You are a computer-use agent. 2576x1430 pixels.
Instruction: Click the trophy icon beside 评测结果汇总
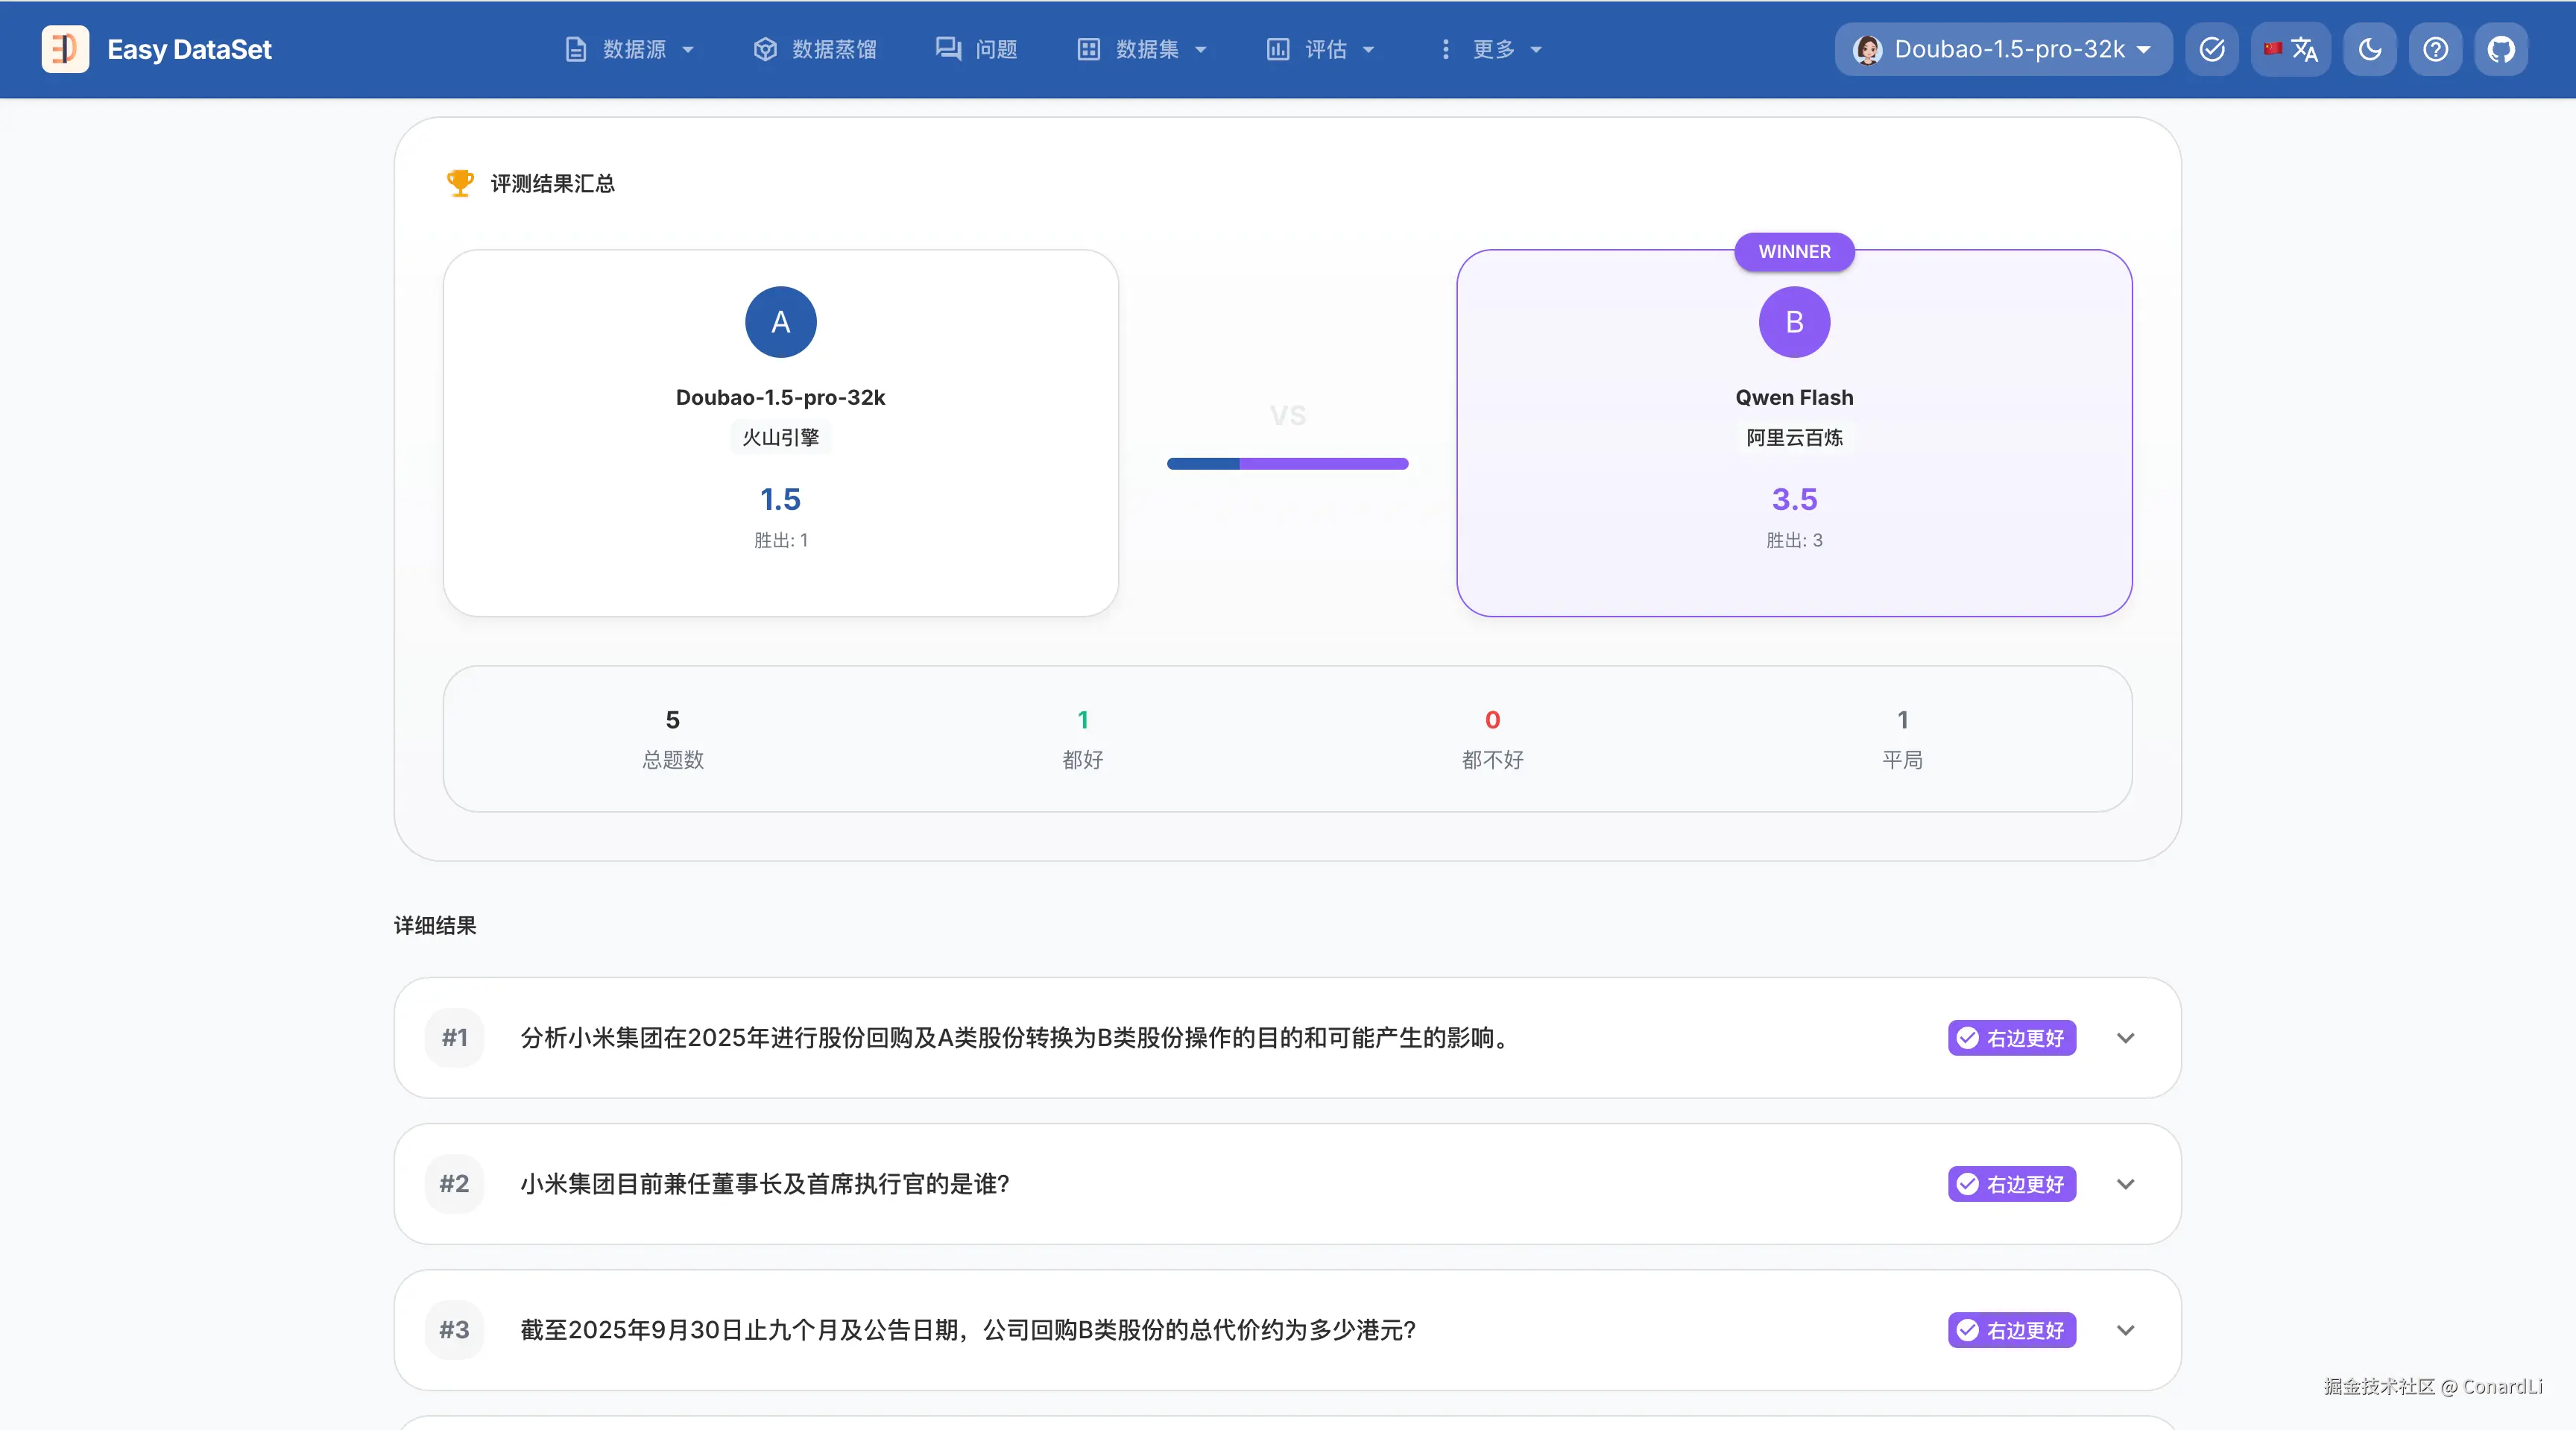pyautogui.click(x=460, y=183)
